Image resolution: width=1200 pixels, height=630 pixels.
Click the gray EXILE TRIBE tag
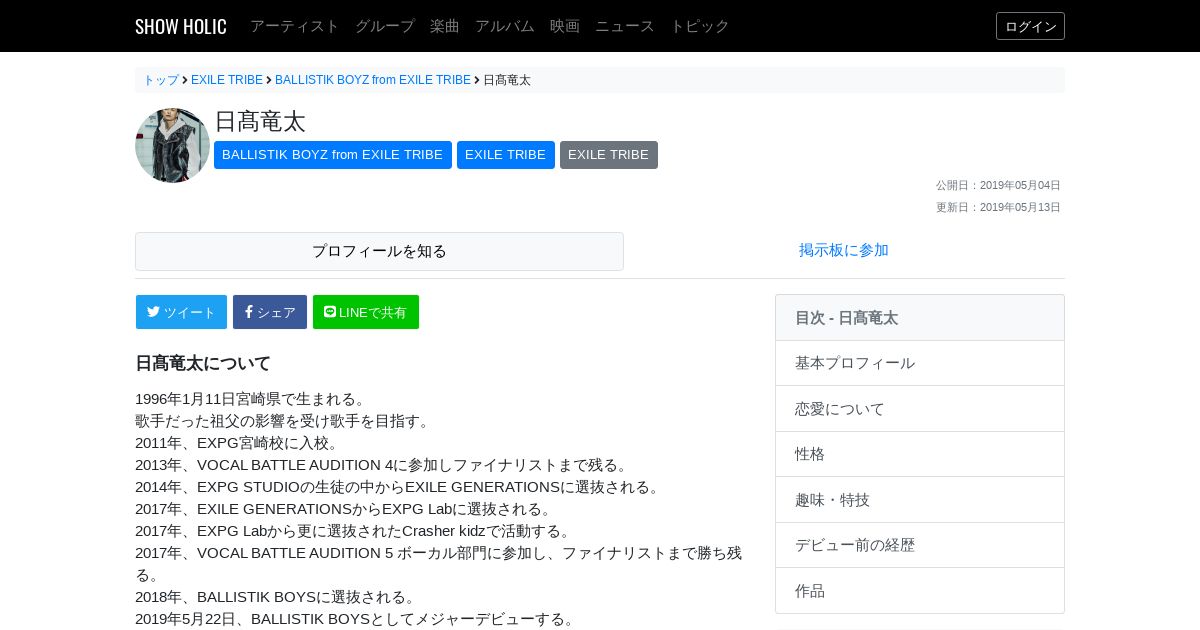coord(609,155)
